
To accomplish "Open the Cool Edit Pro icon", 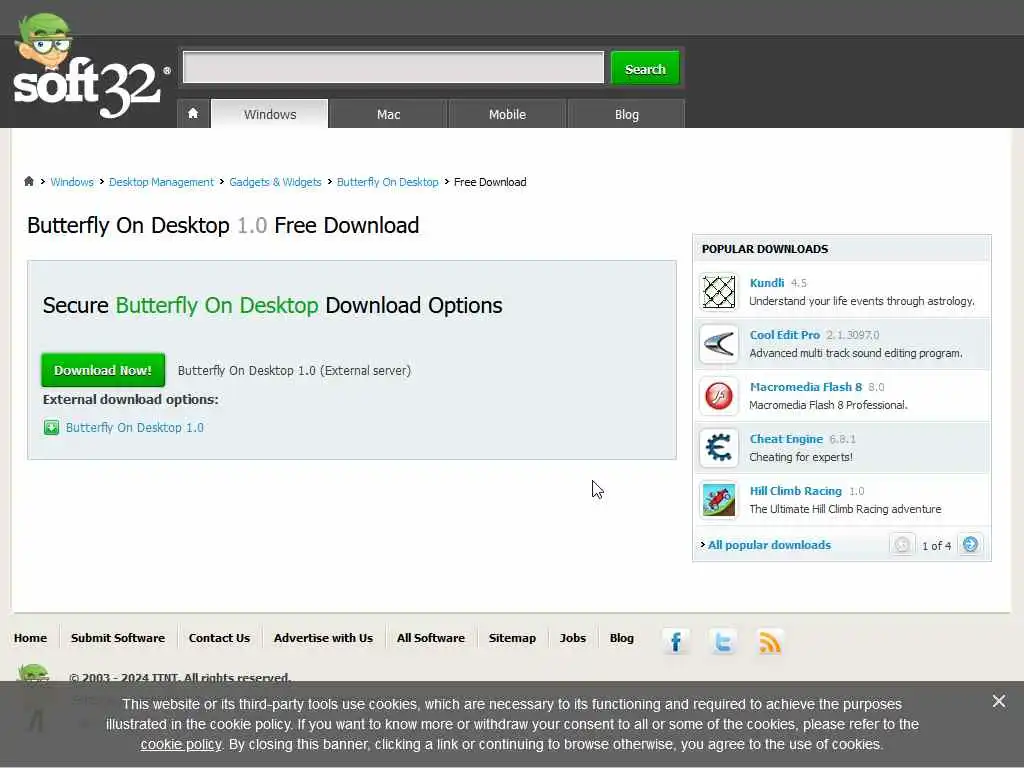I will (x=718, y=344).
